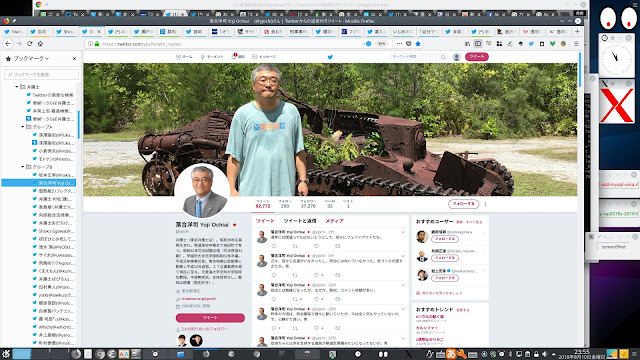Open Twitter Messages in the top navigation
Screen dimensions: 640x360
coord(264,57)
